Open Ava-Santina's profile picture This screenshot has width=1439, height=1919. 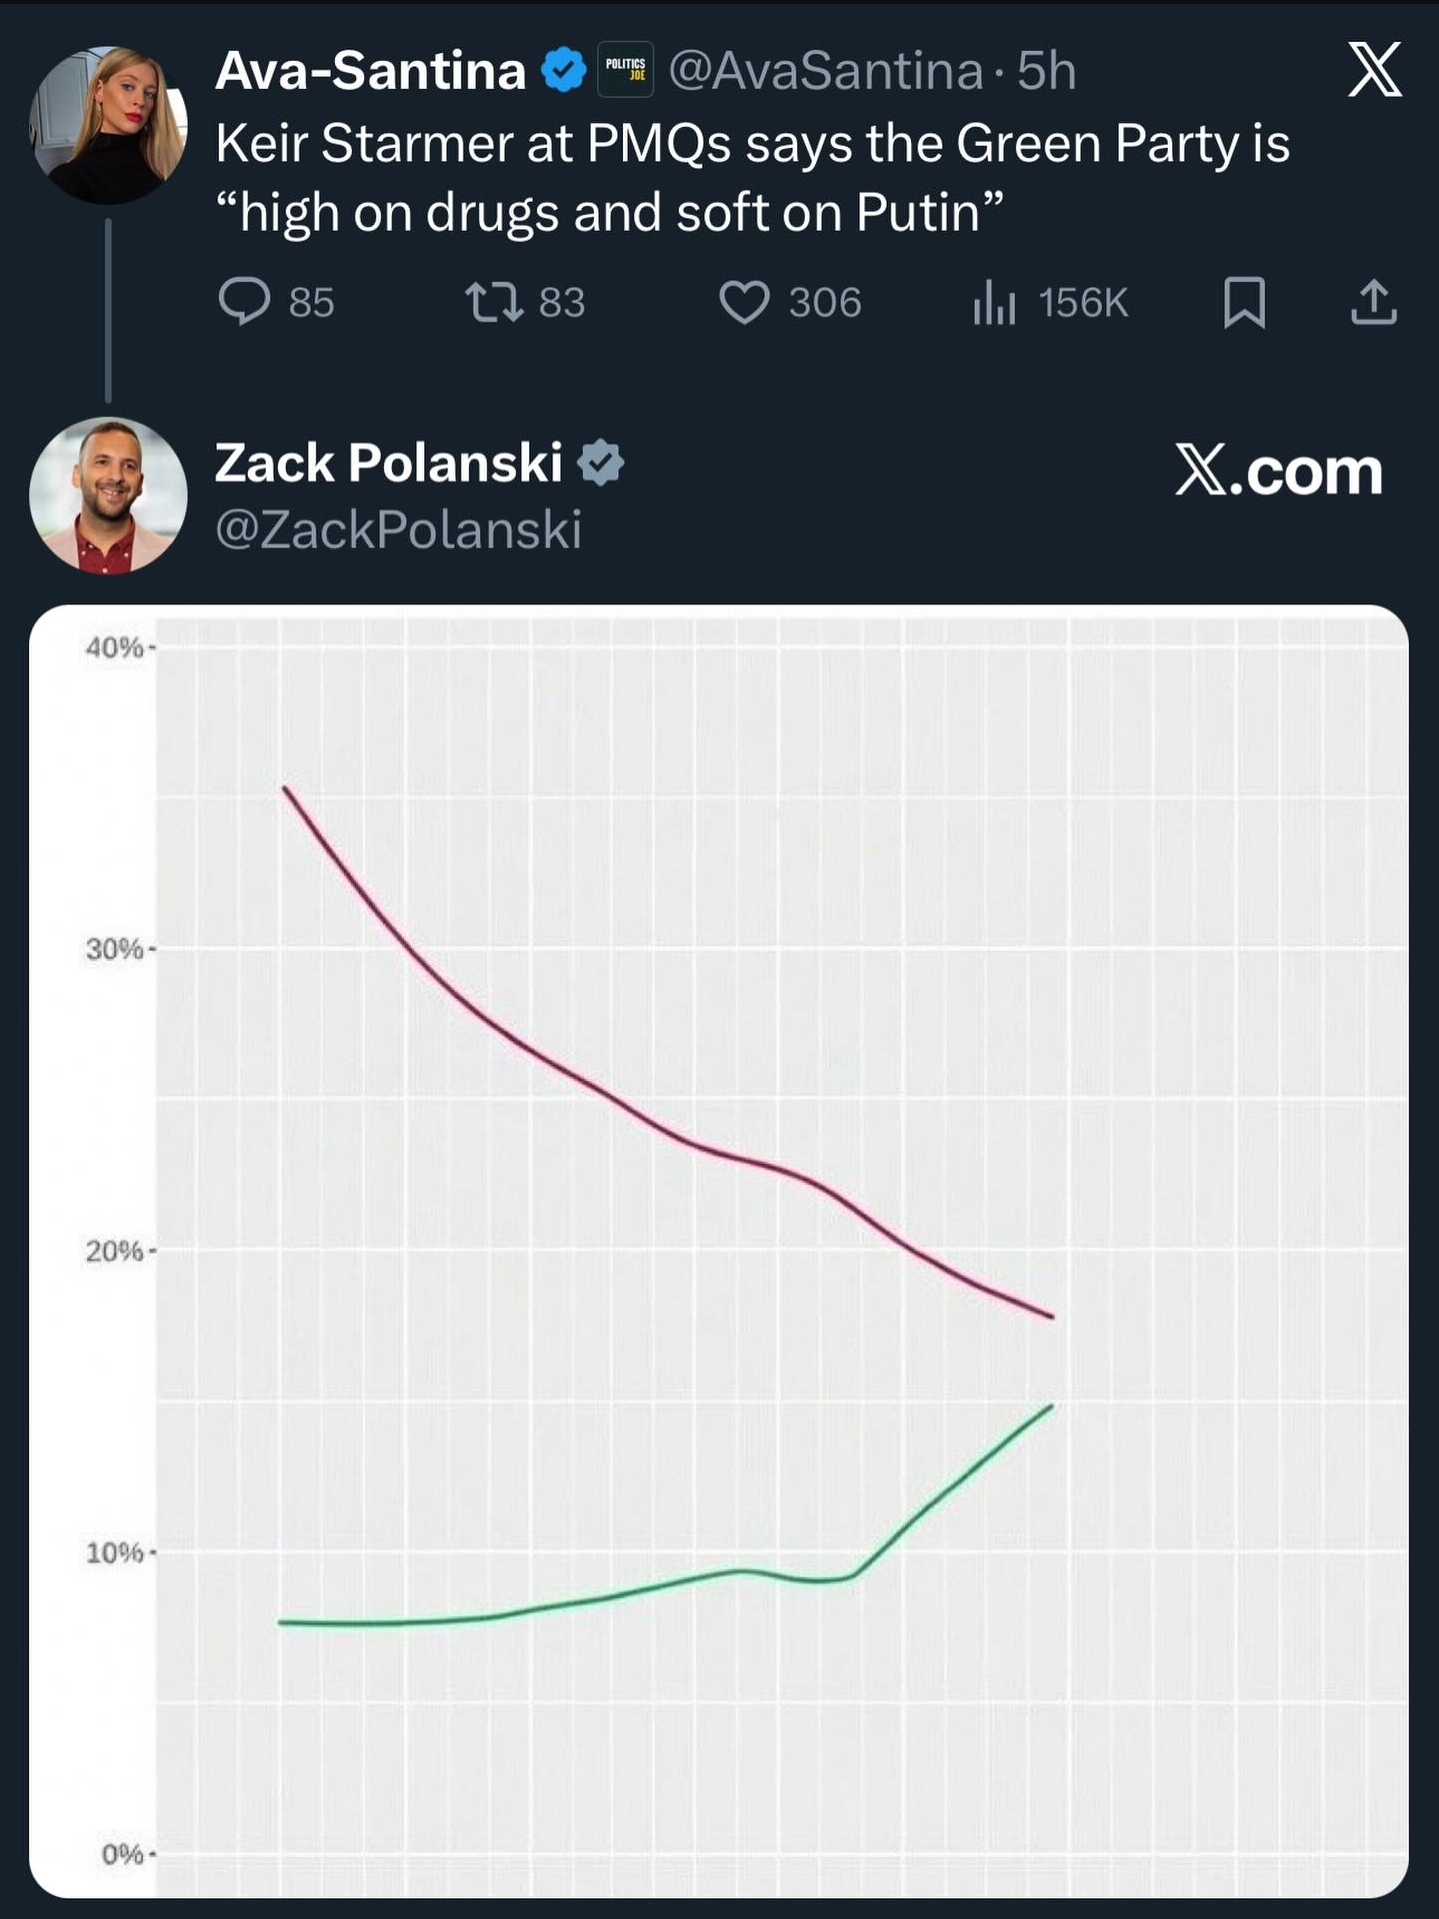[109, 126]
